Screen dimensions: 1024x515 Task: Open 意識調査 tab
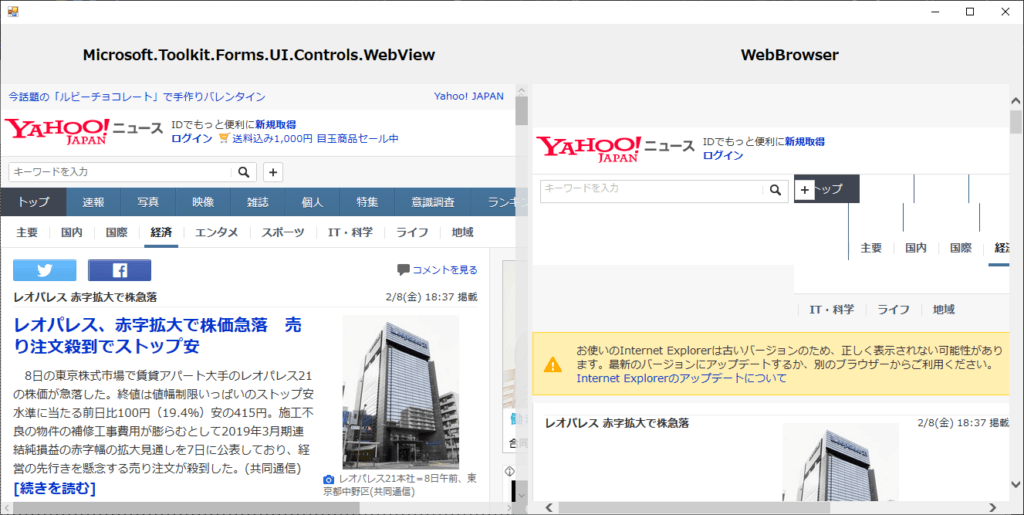pyautogui.click(x=433, y=202)
